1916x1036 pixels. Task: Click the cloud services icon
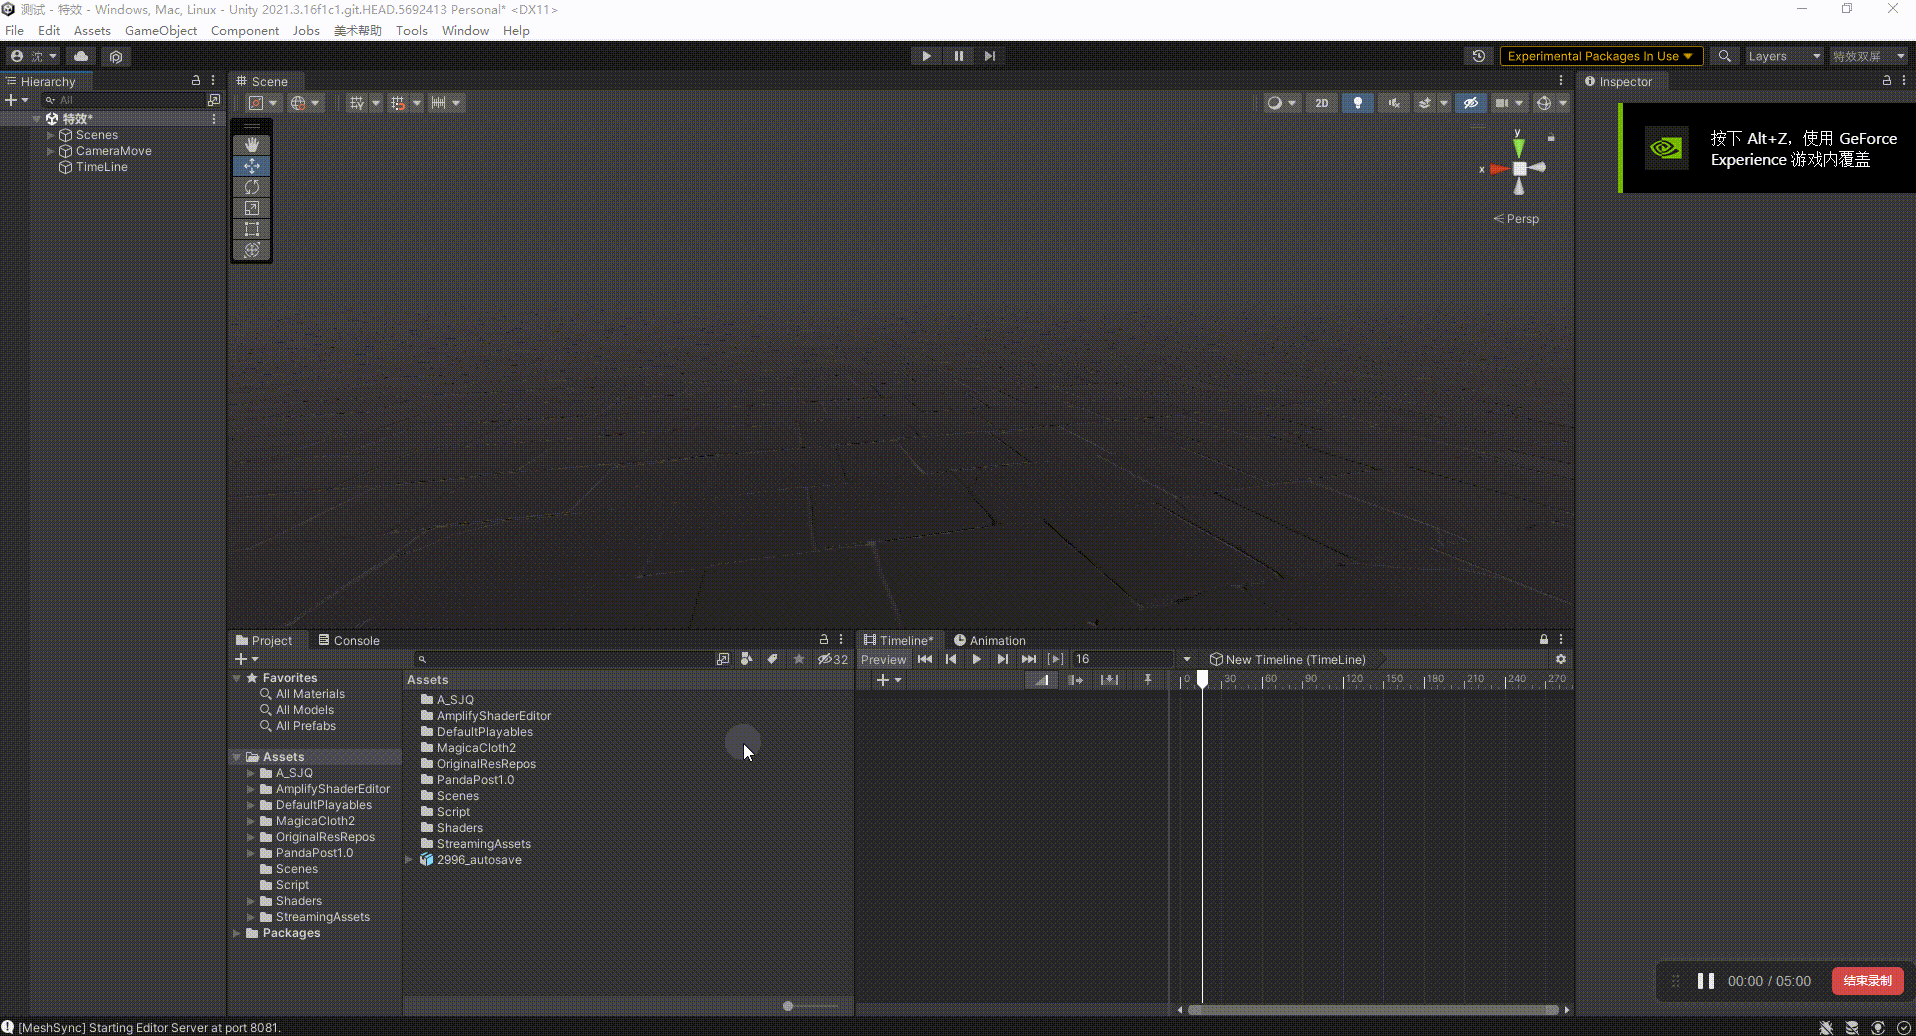[x=81, y=56]
